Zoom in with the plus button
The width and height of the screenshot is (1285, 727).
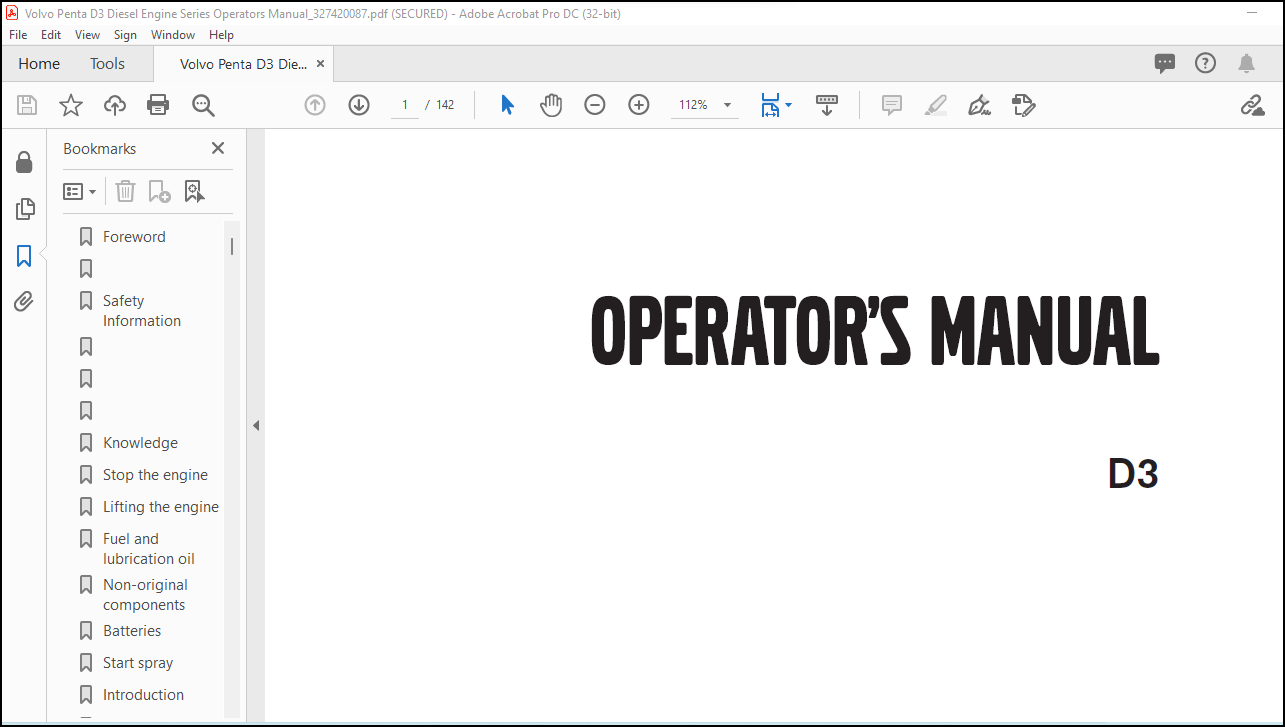[639, 105]
